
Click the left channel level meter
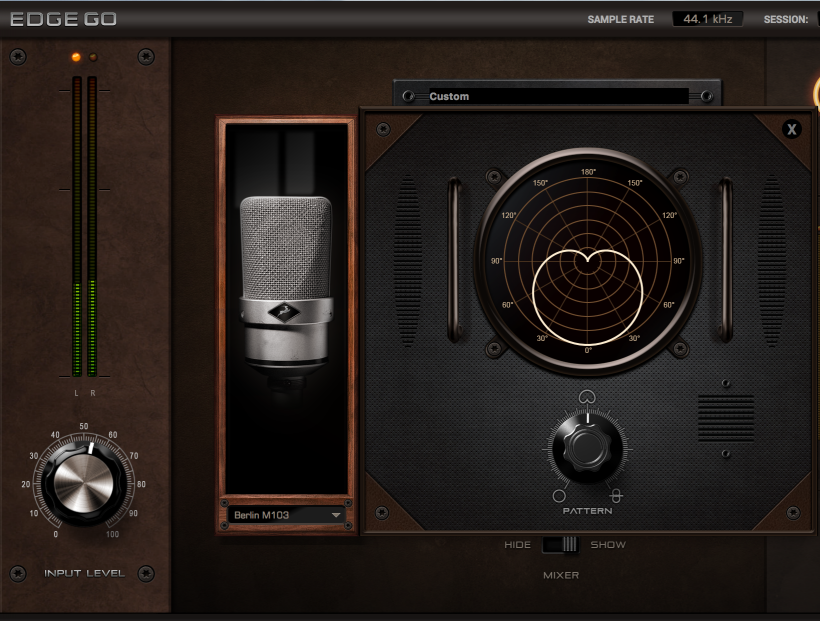click(77, 227)
